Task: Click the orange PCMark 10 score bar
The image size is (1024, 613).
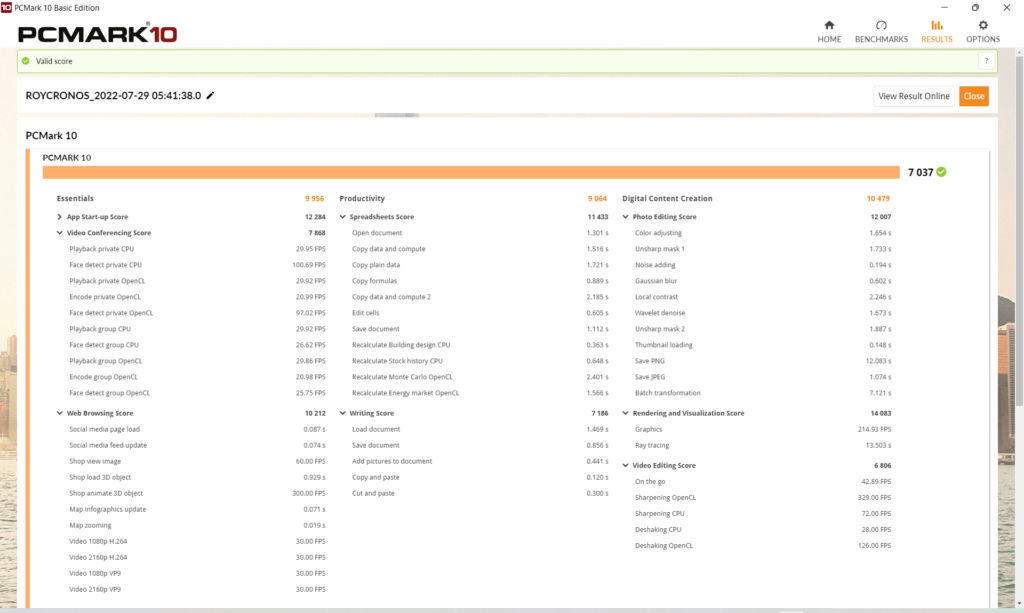Action: click(x=471, y=172)
